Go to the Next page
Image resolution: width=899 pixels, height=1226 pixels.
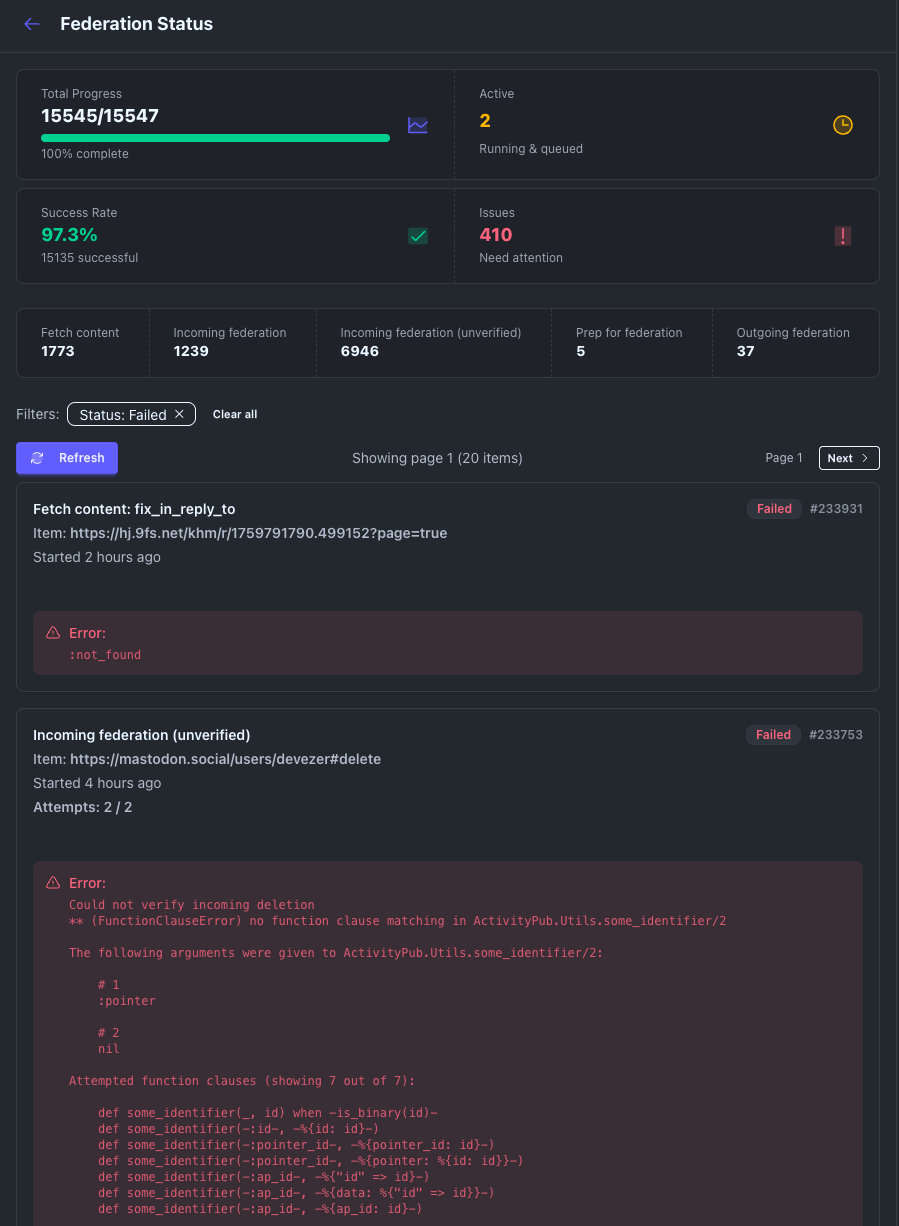tap(848, 458)
